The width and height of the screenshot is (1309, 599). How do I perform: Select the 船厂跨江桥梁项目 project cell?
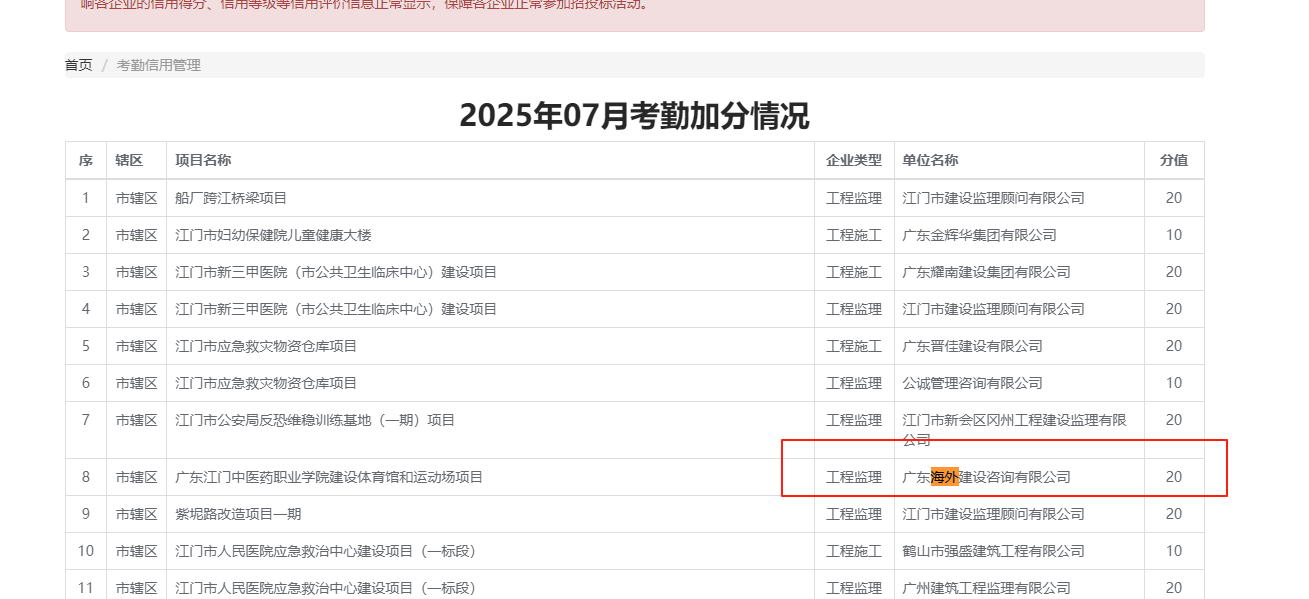point(231,198)
